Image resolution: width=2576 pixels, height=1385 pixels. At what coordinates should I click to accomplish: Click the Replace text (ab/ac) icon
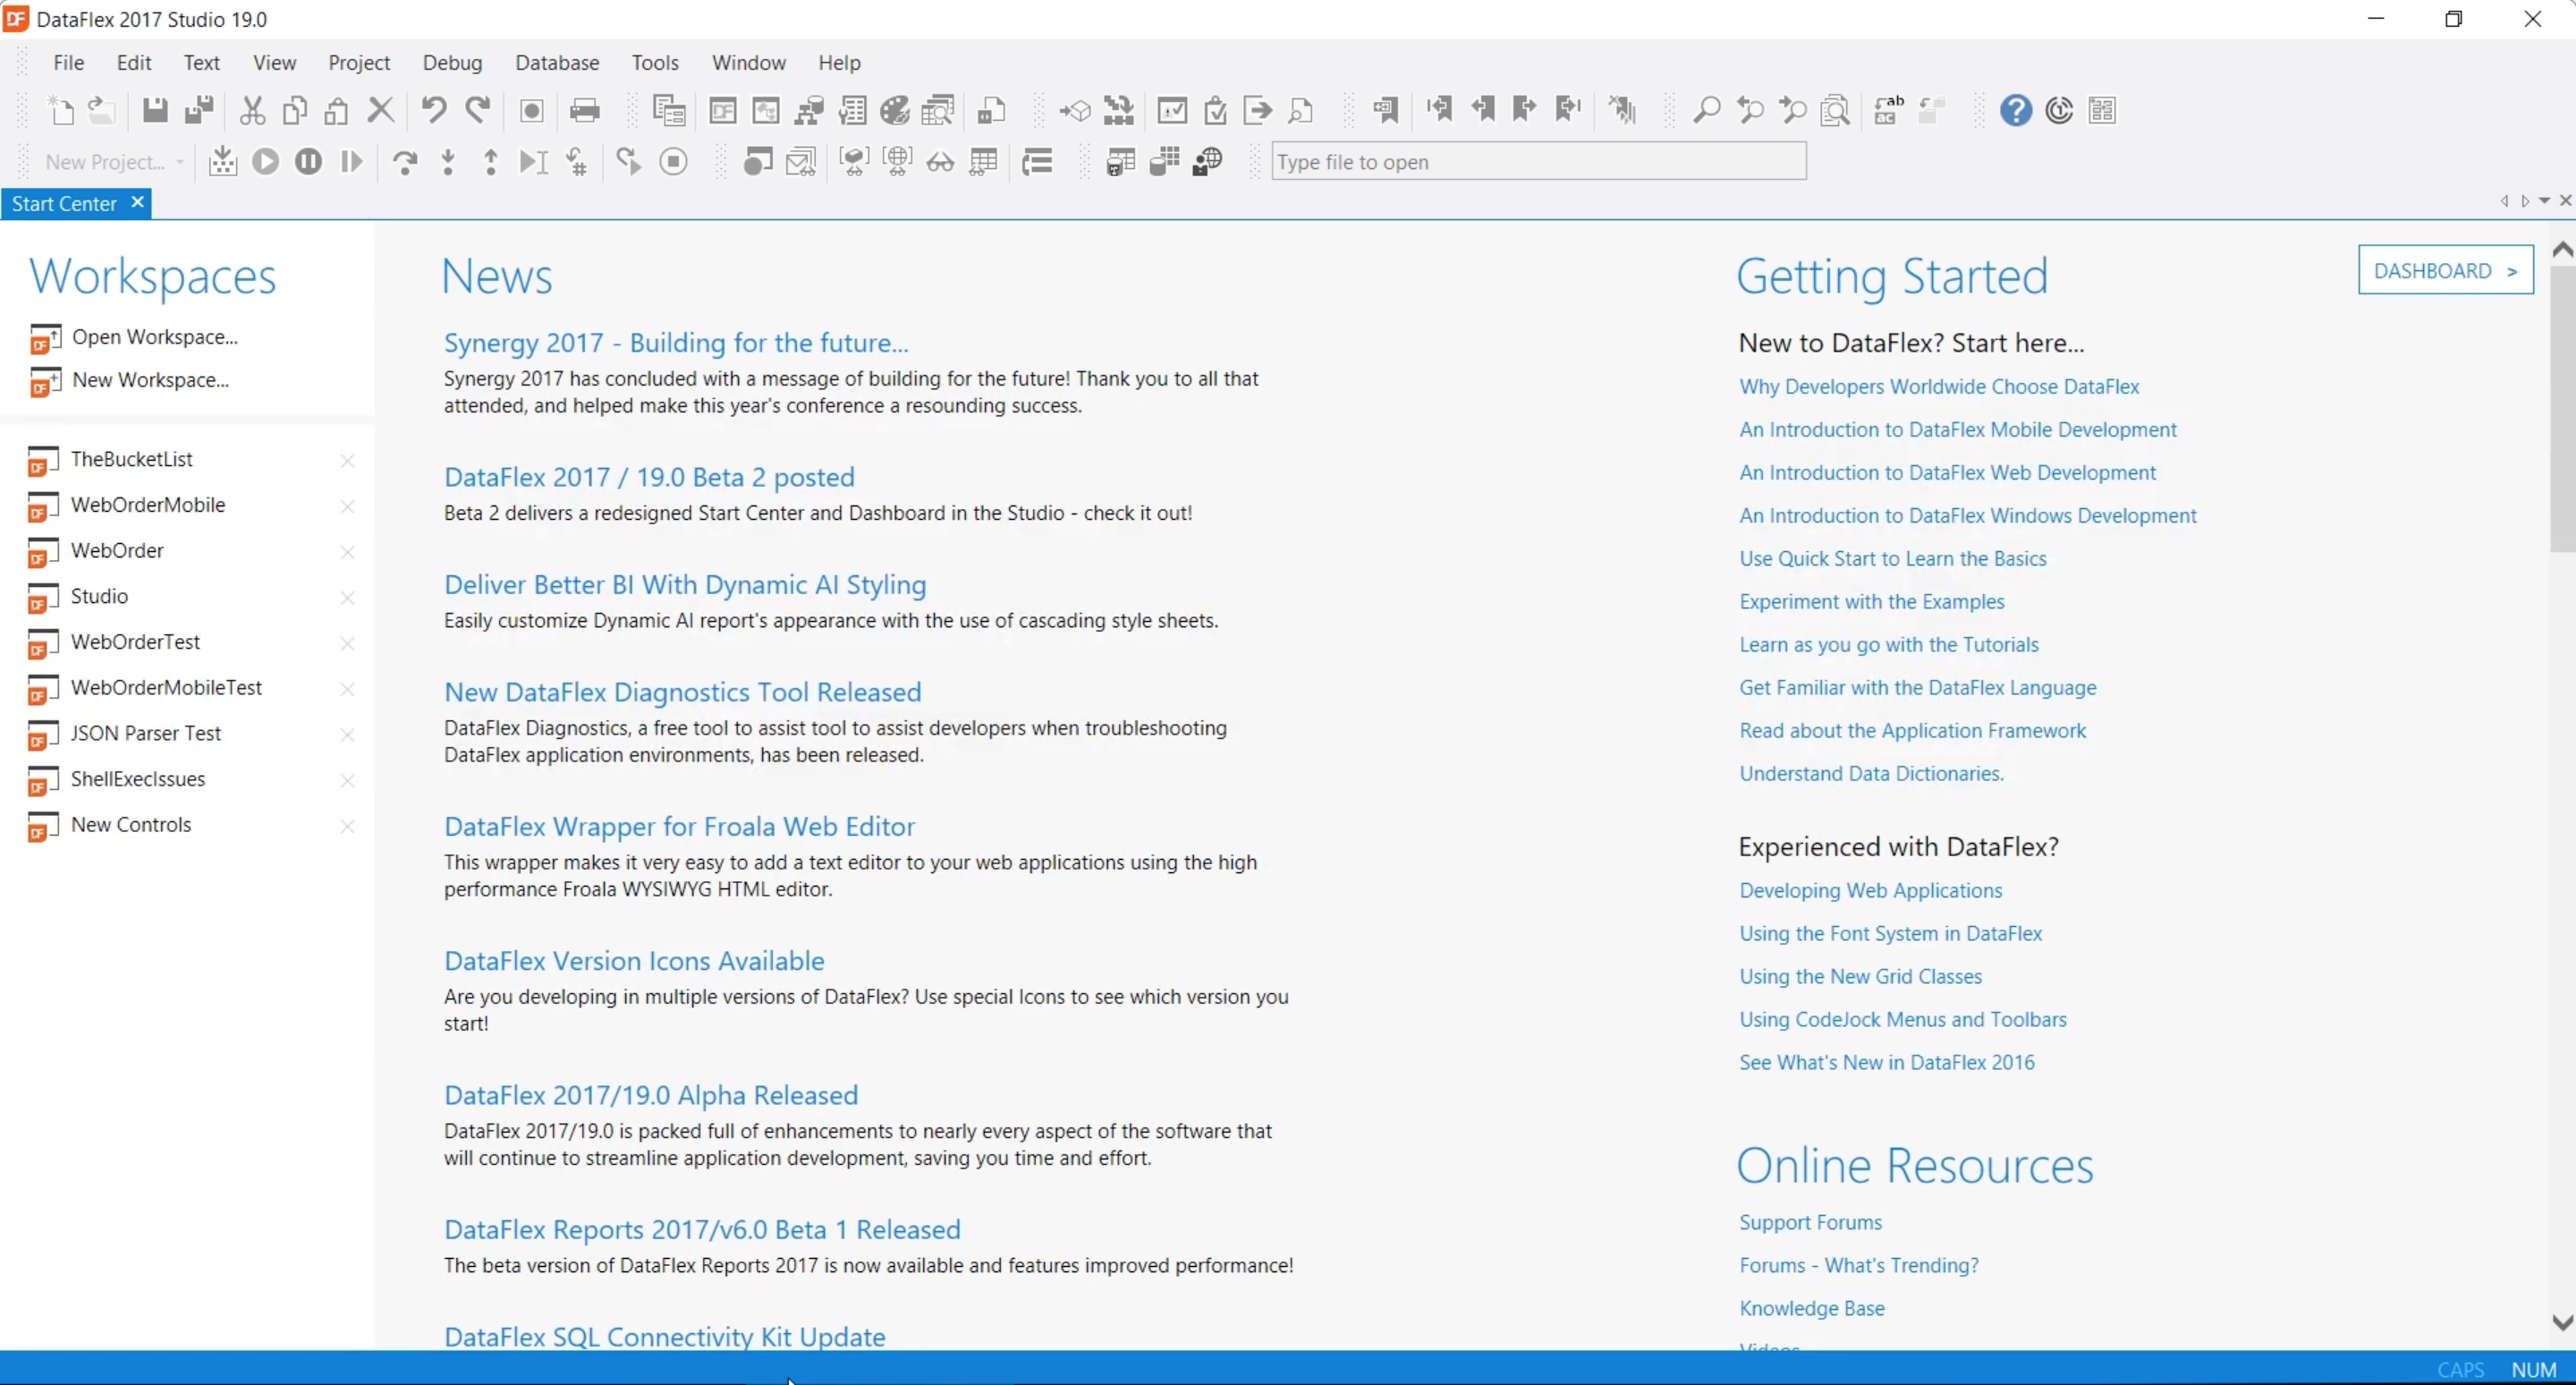click(x=1888, y=110)
